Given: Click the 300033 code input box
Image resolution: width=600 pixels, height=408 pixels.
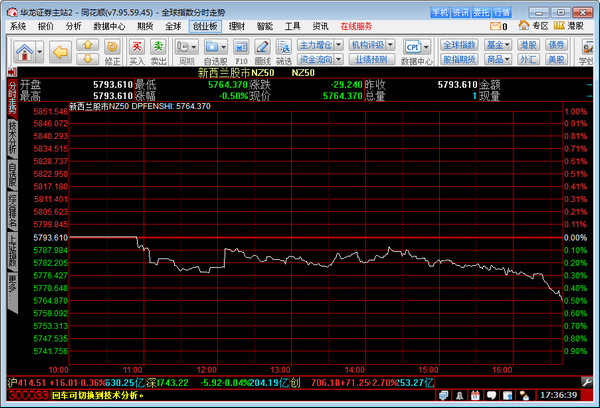Looking at the screenshot, I should point(28,395).
